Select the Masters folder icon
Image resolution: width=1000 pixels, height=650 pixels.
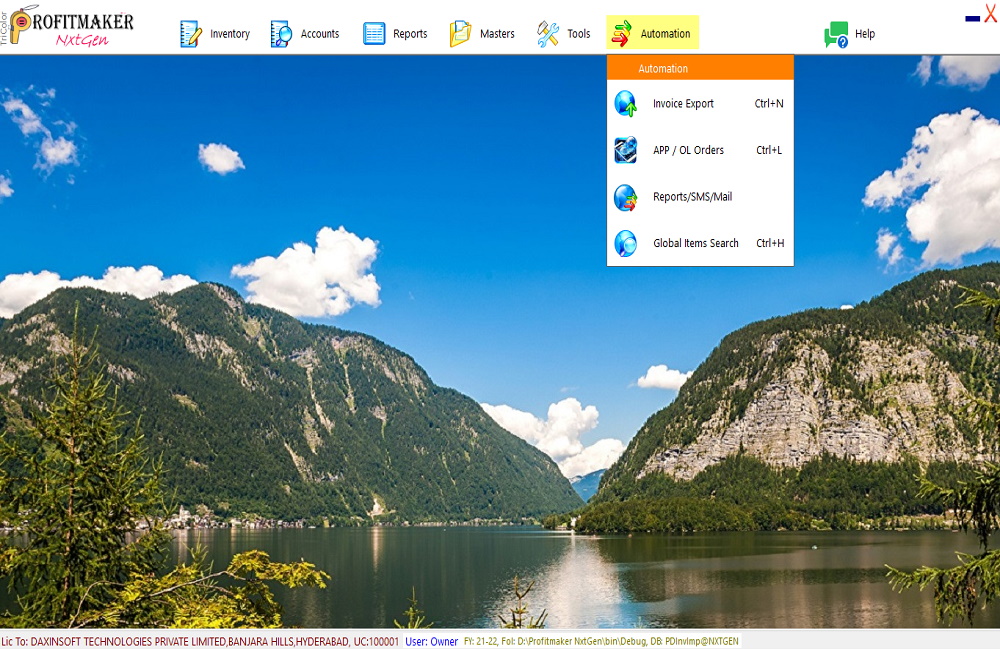(x=460, y=34)
